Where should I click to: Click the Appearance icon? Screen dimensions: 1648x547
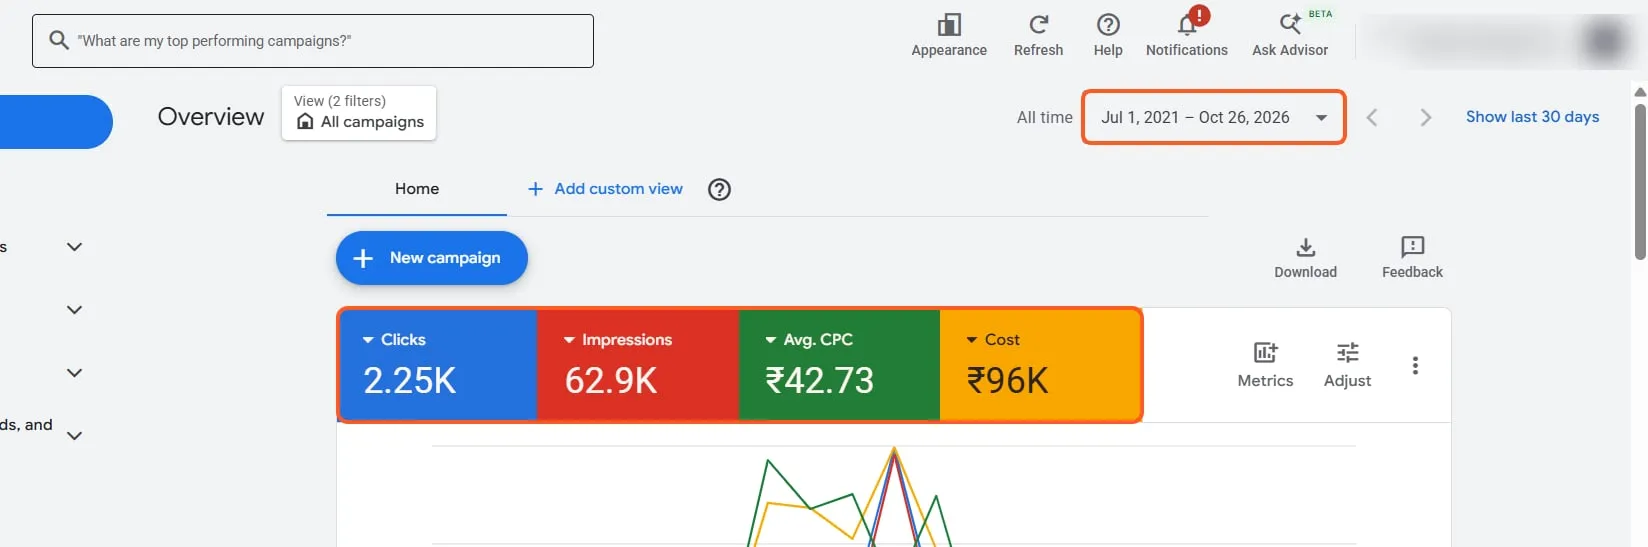949,25
